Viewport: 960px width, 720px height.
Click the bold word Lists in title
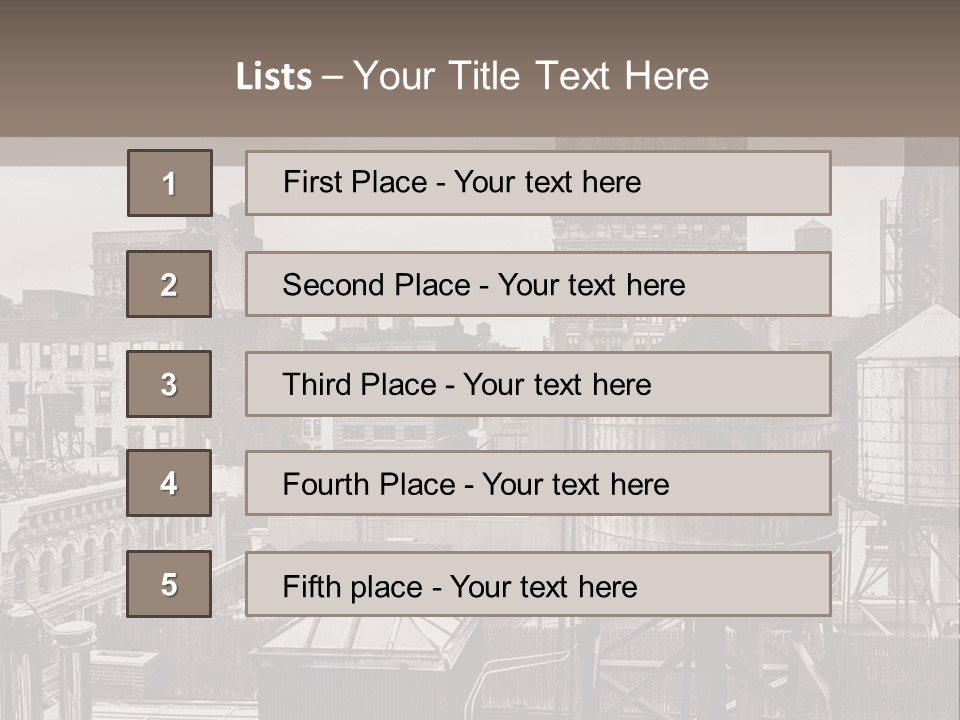point(273,77)
